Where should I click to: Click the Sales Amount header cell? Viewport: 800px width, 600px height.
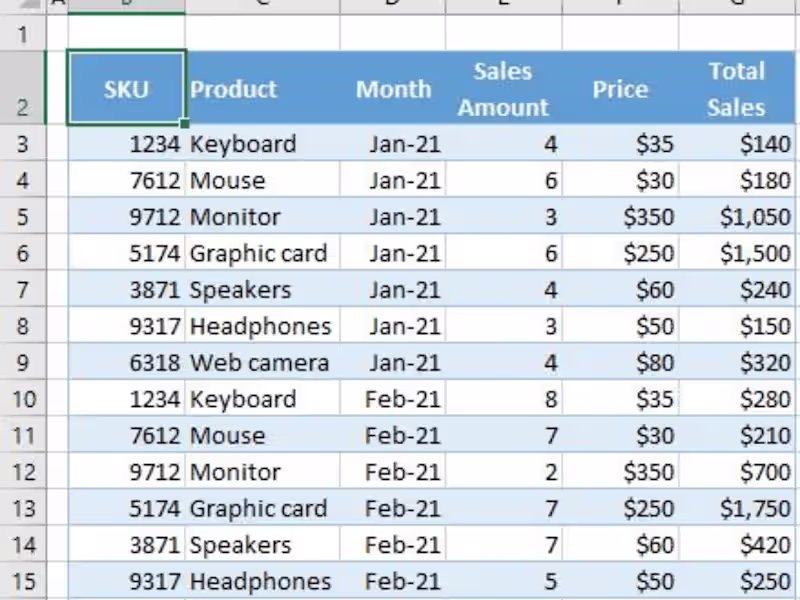(x=503, y=89)
